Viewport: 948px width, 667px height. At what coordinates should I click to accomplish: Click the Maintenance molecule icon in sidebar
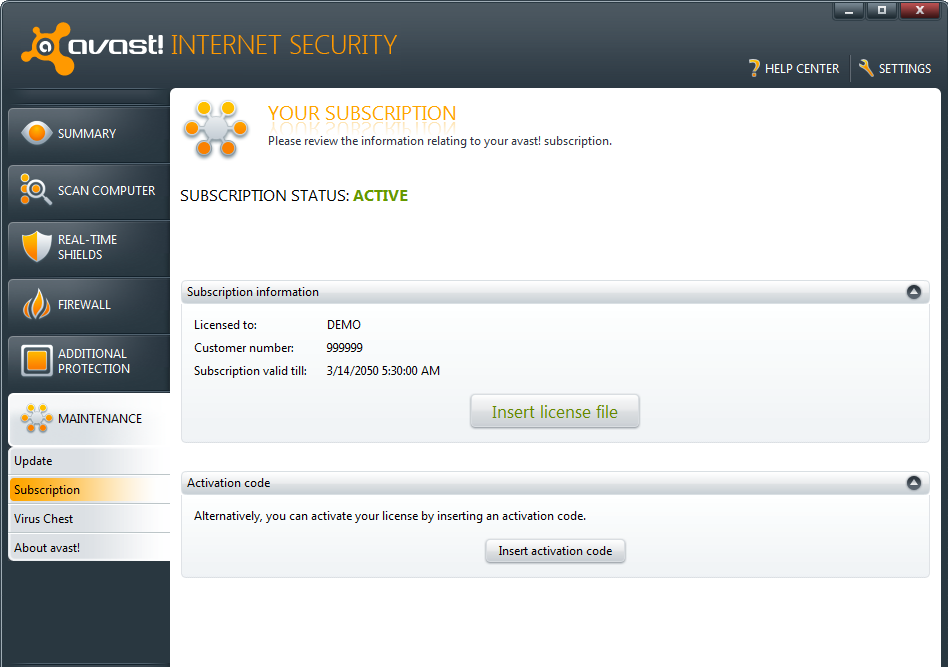pyautogui.click(x=36, y=418)
